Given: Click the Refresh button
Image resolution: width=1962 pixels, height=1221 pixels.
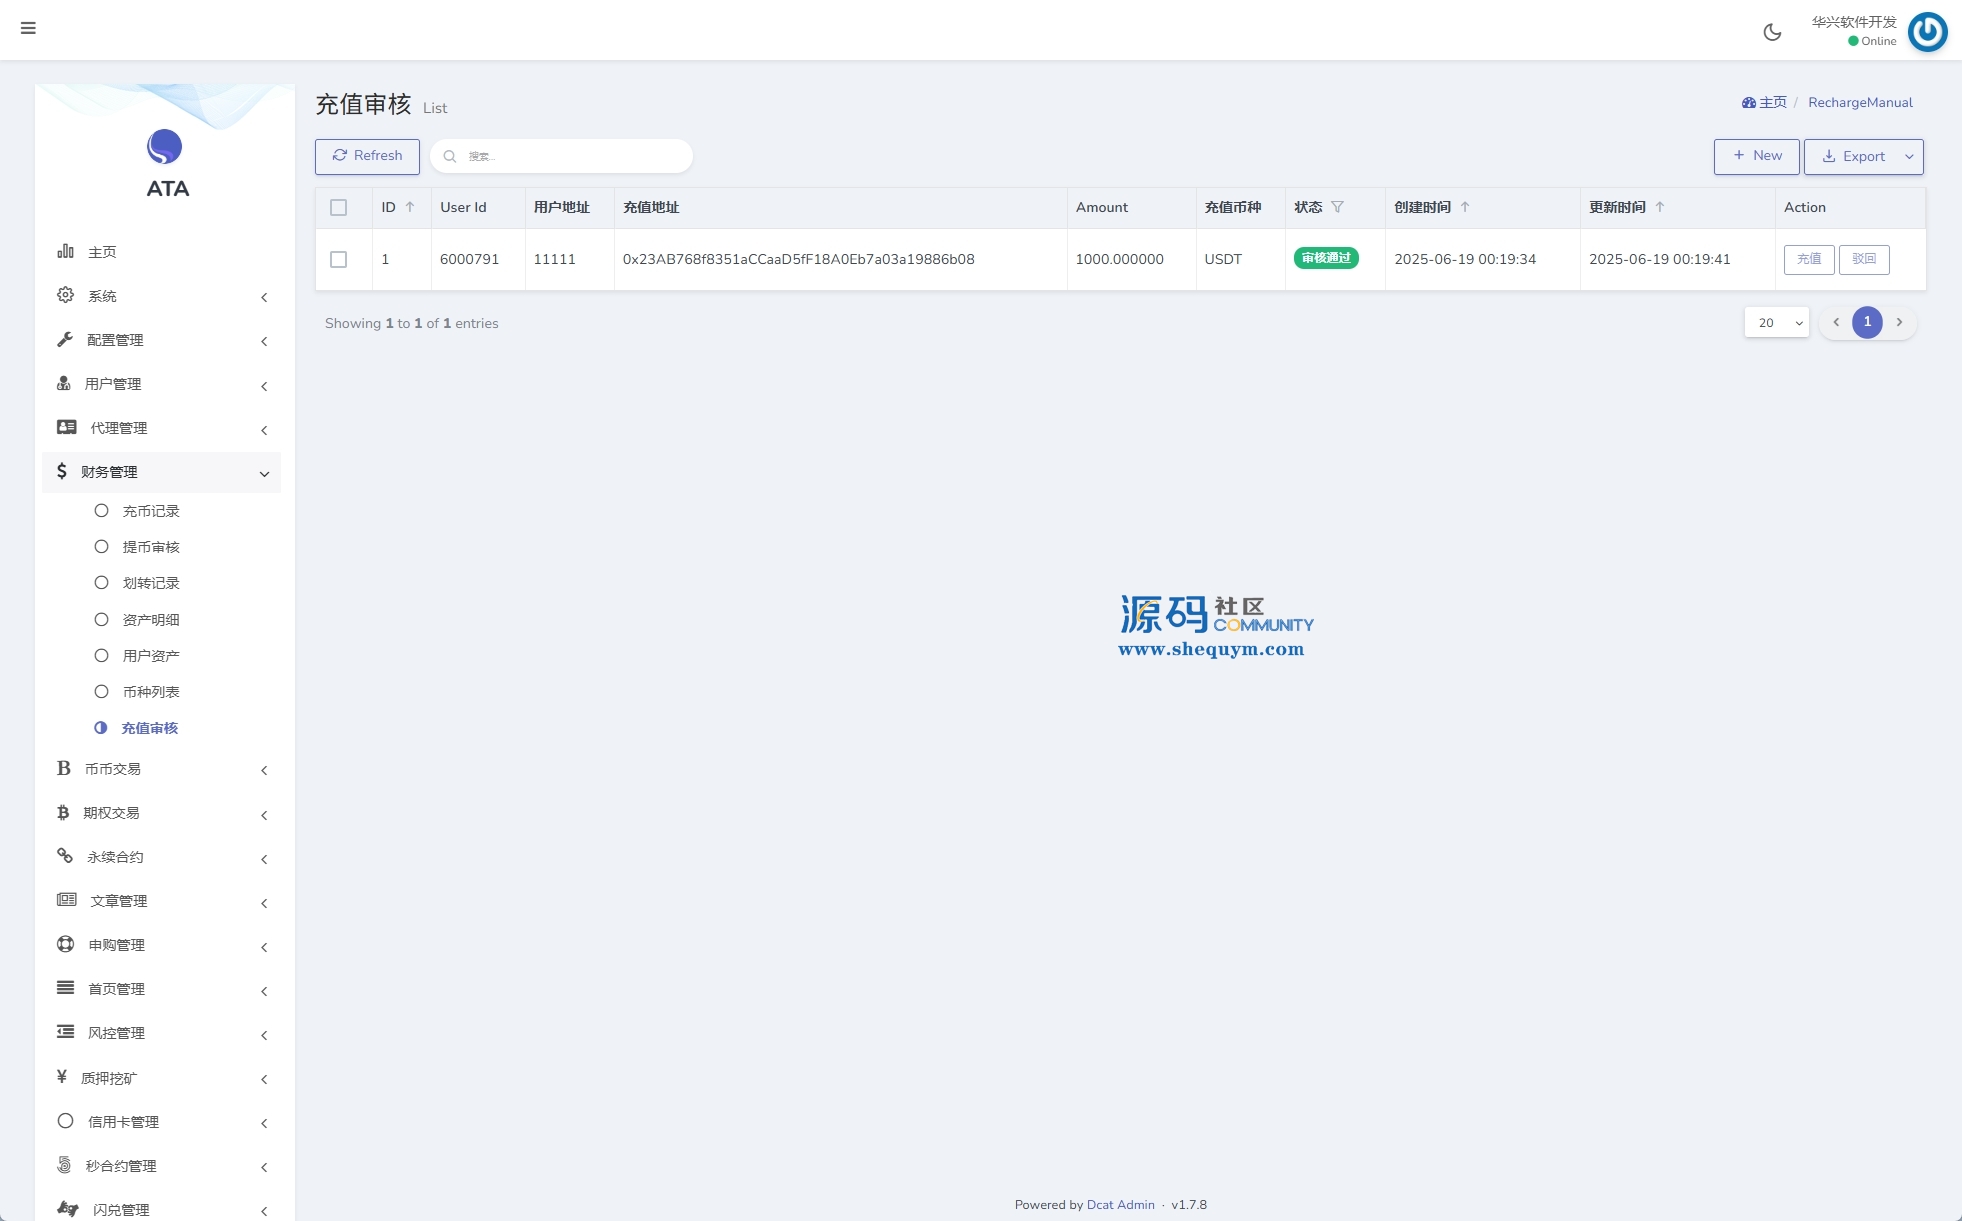Looking at the screenshot, I should tap(367, 156).
